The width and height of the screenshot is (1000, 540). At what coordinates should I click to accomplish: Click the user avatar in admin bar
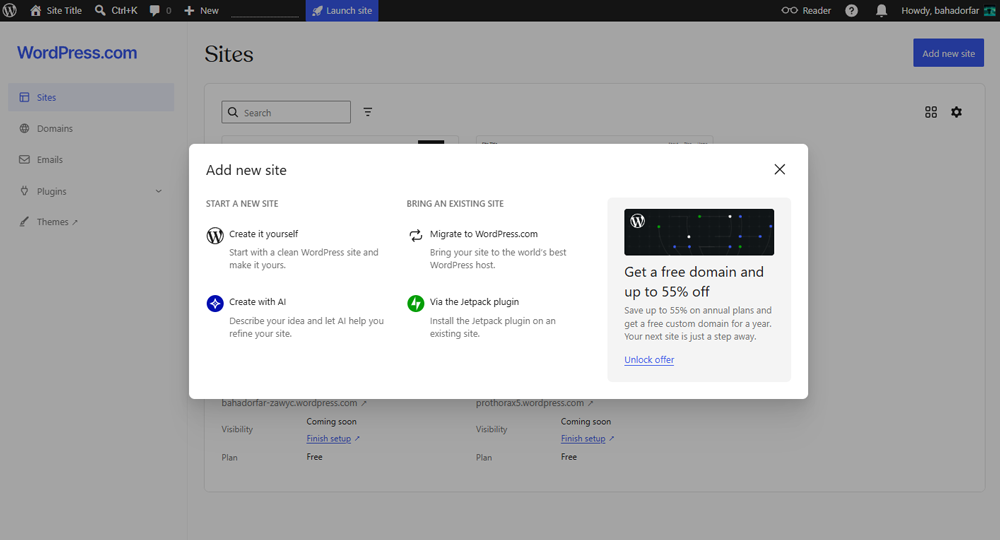tap(989, 10)
